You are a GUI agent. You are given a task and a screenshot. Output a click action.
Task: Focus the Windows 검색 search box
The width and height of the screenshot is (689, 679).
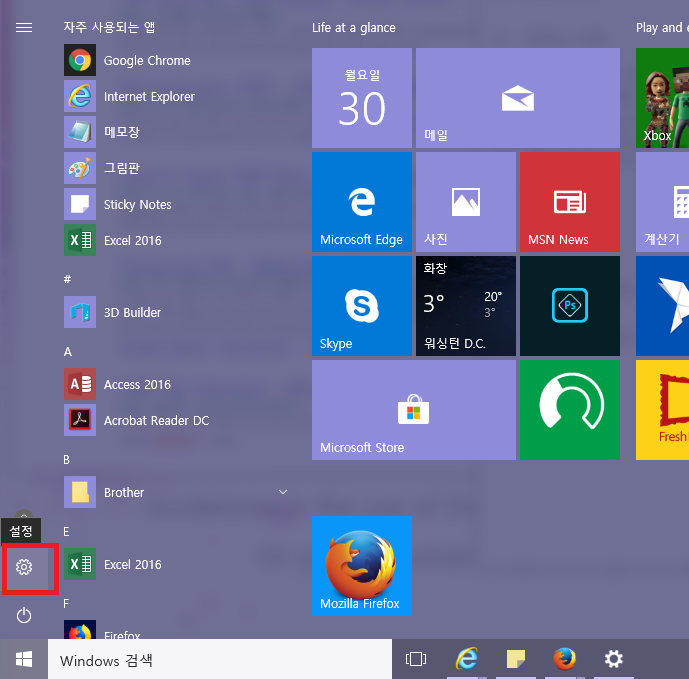(x=220, y=660)
